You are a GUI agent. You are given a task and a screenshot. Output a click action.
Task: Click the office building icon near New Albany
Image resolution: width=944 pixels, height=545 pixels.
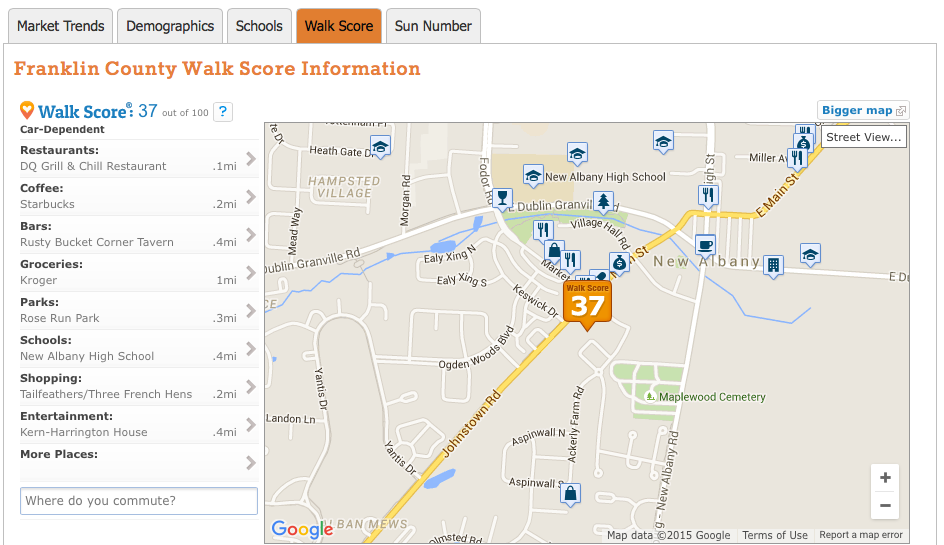pos(772,265)
